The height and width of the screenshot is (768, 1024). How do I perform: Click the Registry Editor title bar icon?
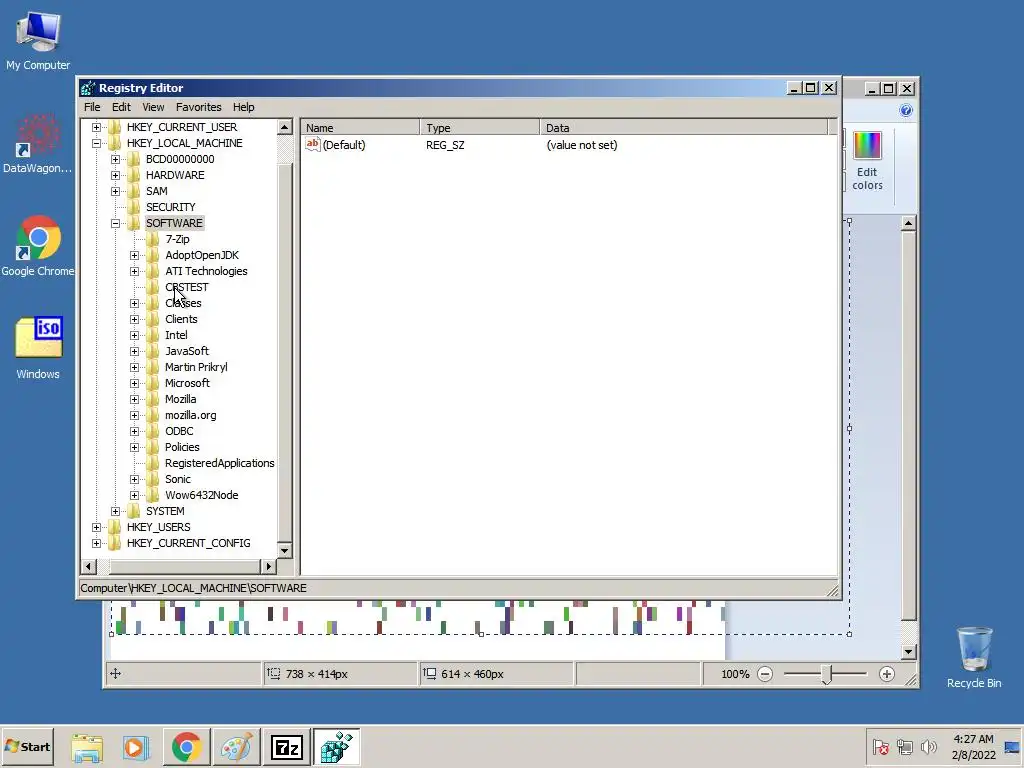click(x=88, y=88)
